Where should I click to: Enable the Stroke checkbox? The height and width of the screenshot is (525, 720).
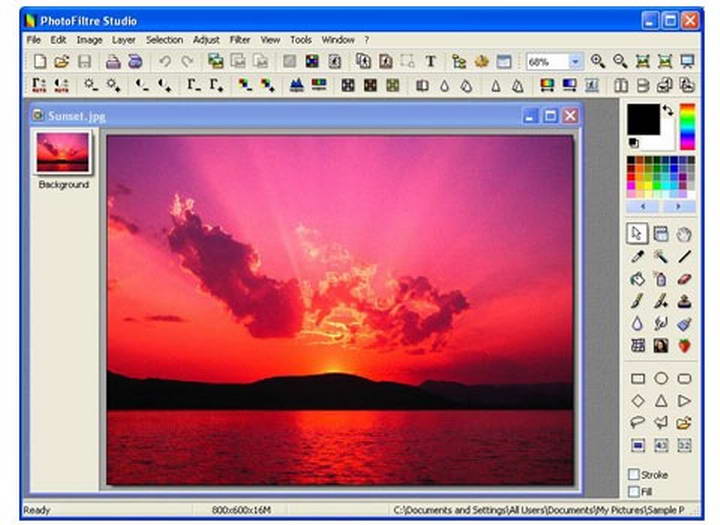634,474
